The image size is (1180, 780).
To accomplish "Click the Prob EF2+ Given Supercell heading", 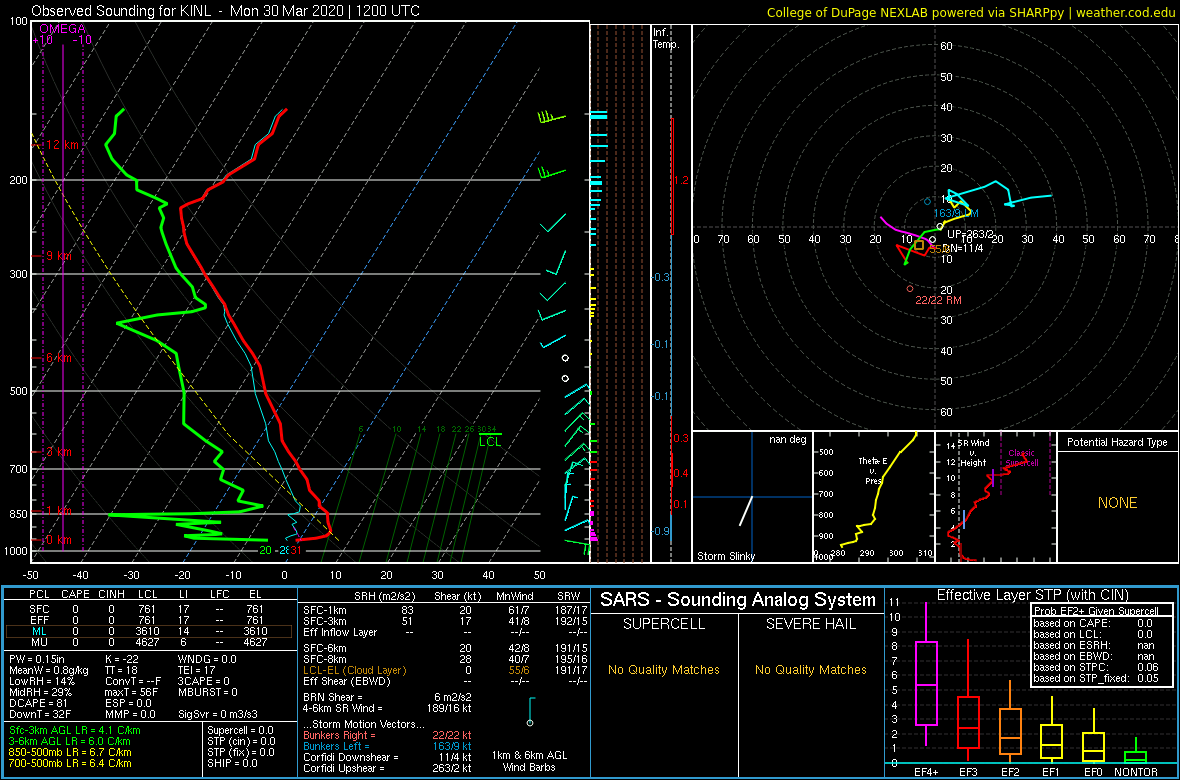I will pyautogui.click(x=1094, y=611).
